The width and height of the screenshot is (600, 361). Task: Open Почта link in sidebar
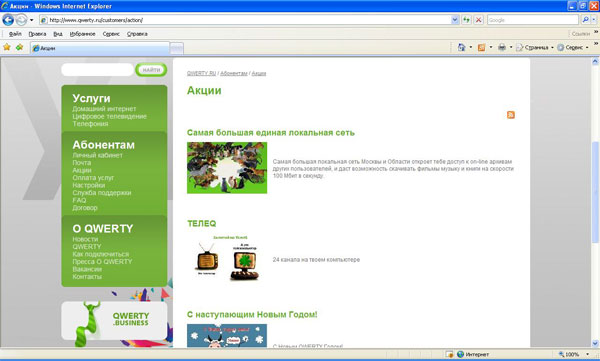[82, 163]
